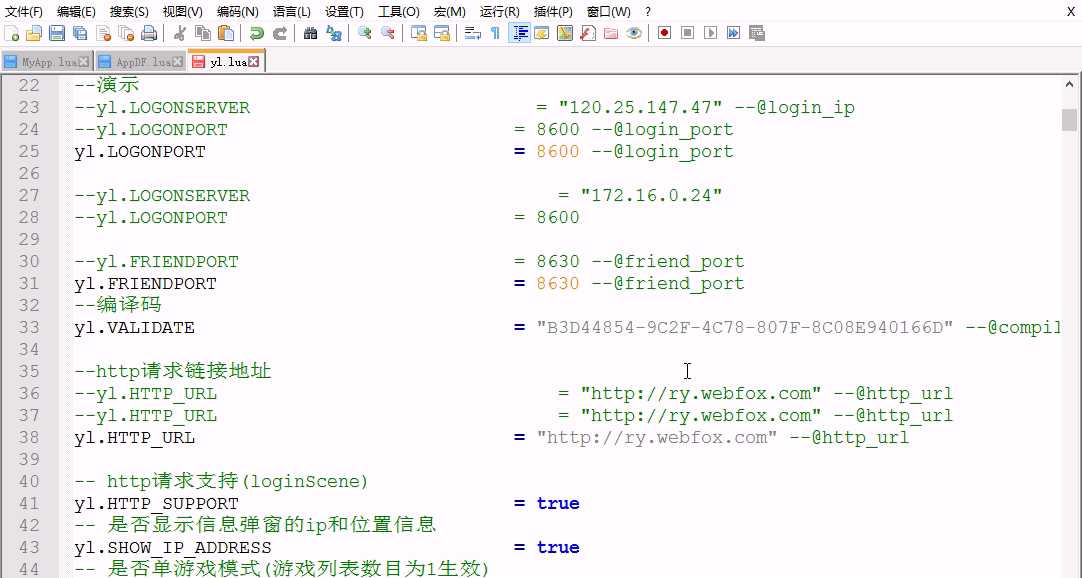The height and width of the screenshot is (578, 1082).
Task: Open the 工具(O) menu
Action: 399,12
